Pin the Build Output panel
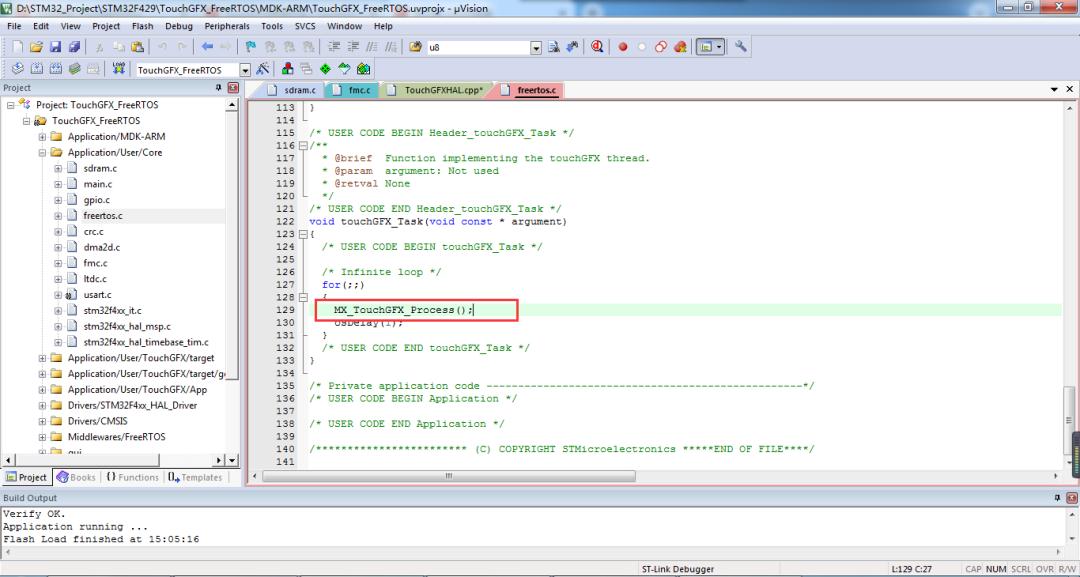1080x577 pixels. point(1058,497)
